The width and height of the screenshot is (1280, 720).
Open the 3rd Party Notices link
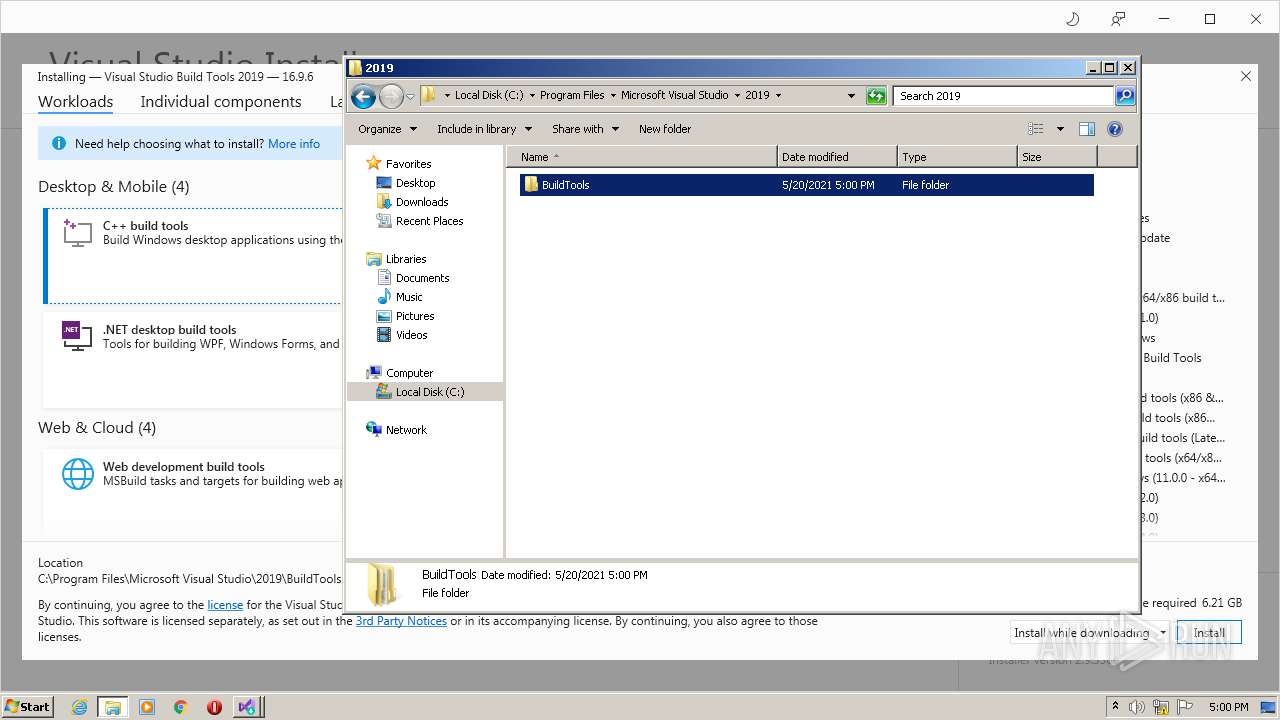tap(401, 621)
